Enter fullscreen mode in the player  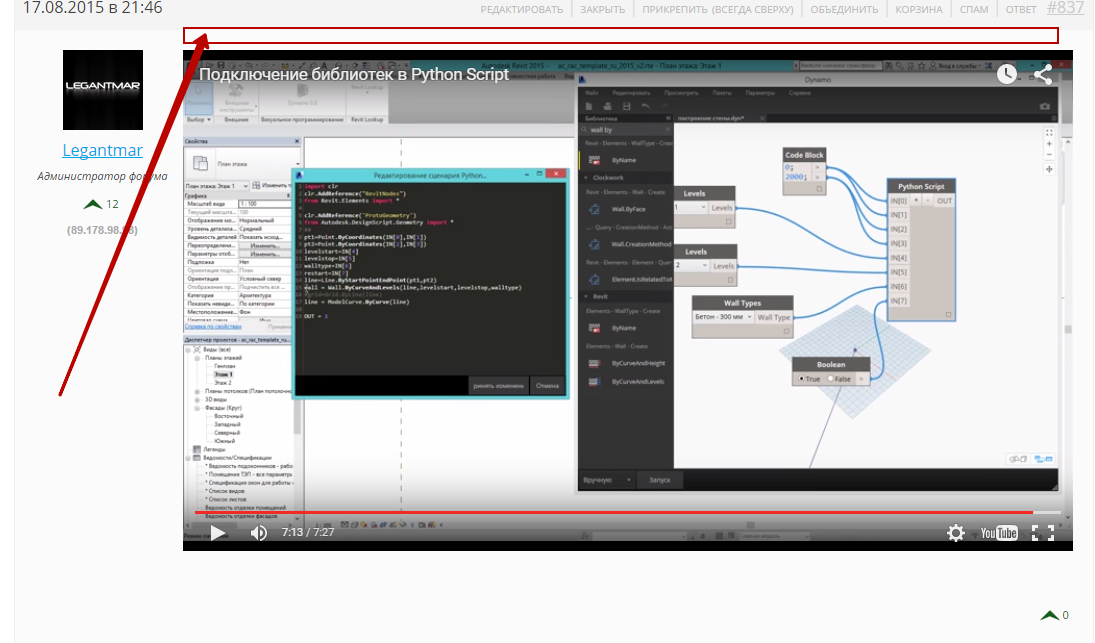click(1043, 533)
